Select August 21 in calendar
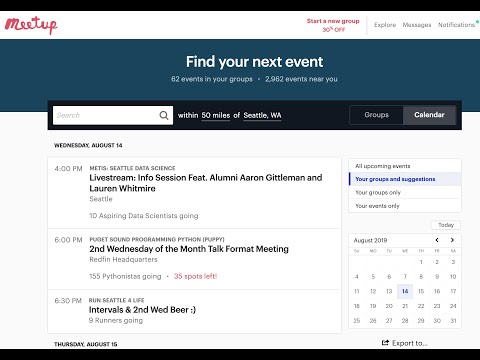 (405, 306)
